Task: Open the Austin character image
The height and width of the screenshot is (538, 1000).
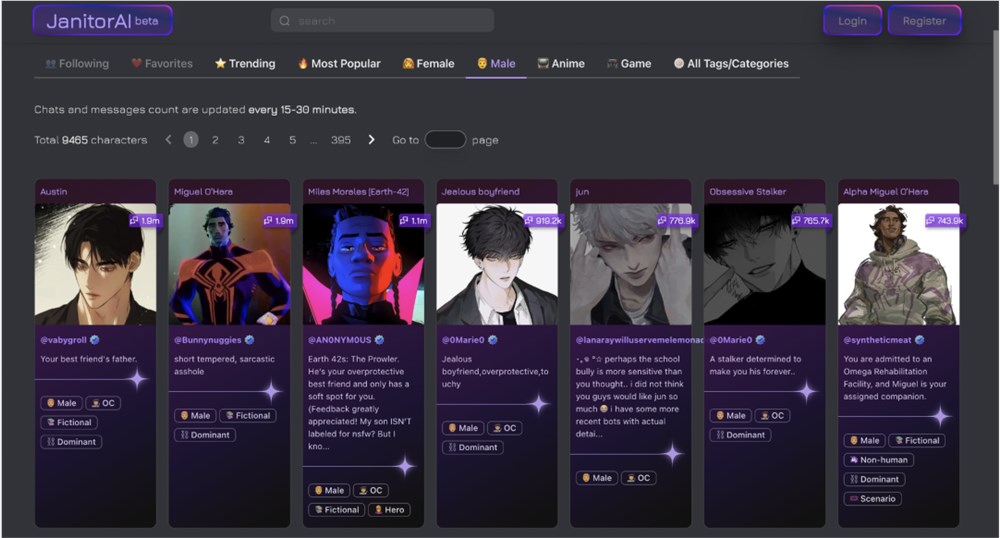Action: click(x=95, y=265)
